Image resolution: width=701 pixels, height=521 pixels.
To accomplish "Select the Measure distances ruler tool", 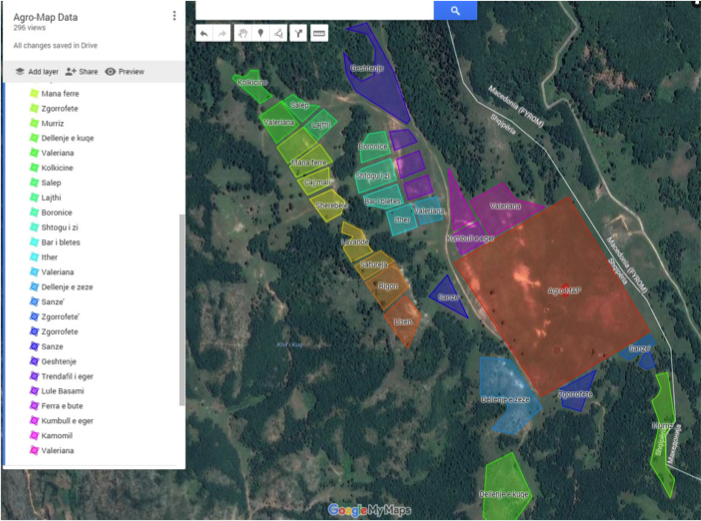I will 320,33.
